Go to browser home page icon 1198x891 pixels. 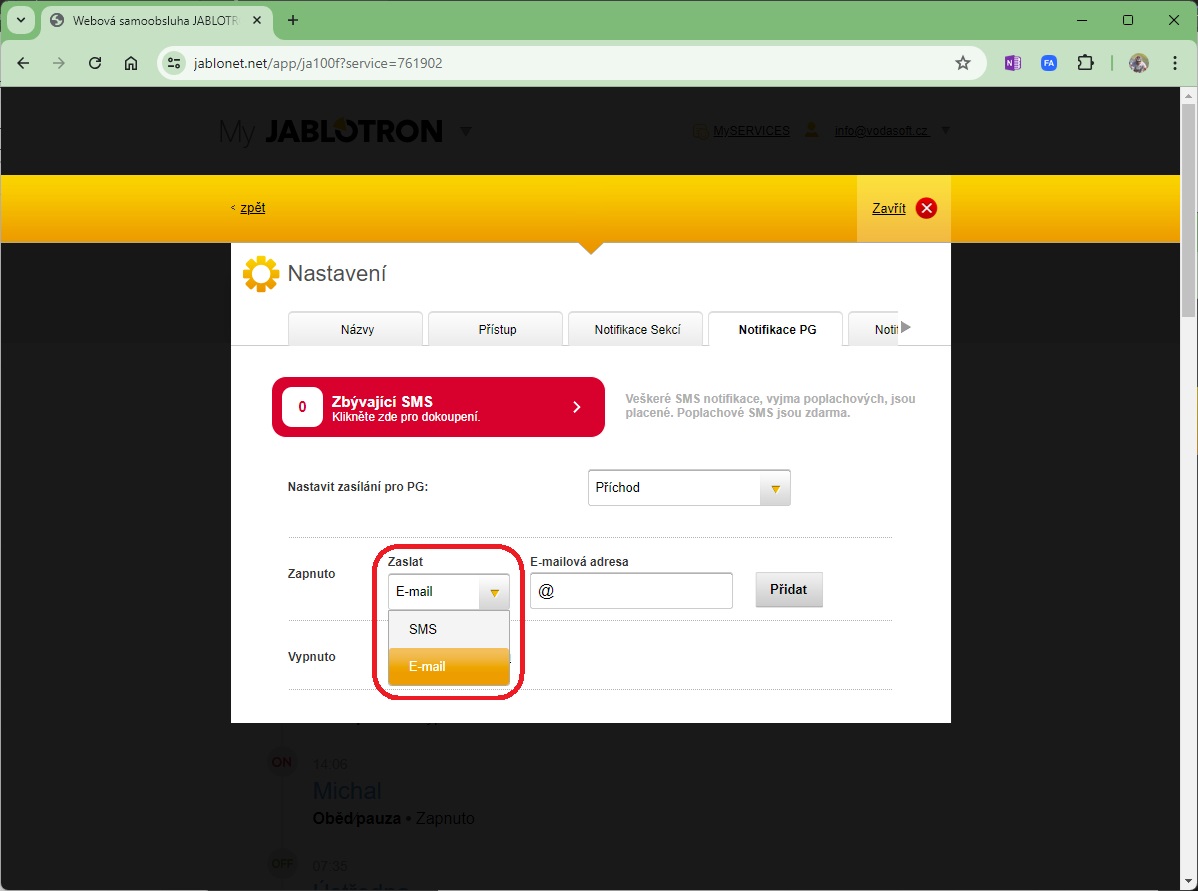pyautogui.click(x=131, y=63)
